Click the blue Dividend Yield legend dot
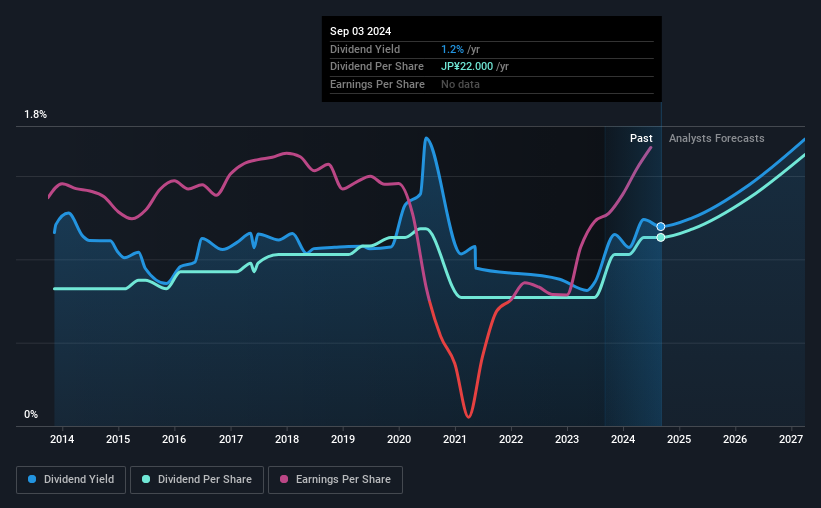The width and height of the screenshot is (821, 508). pos(32,479)
